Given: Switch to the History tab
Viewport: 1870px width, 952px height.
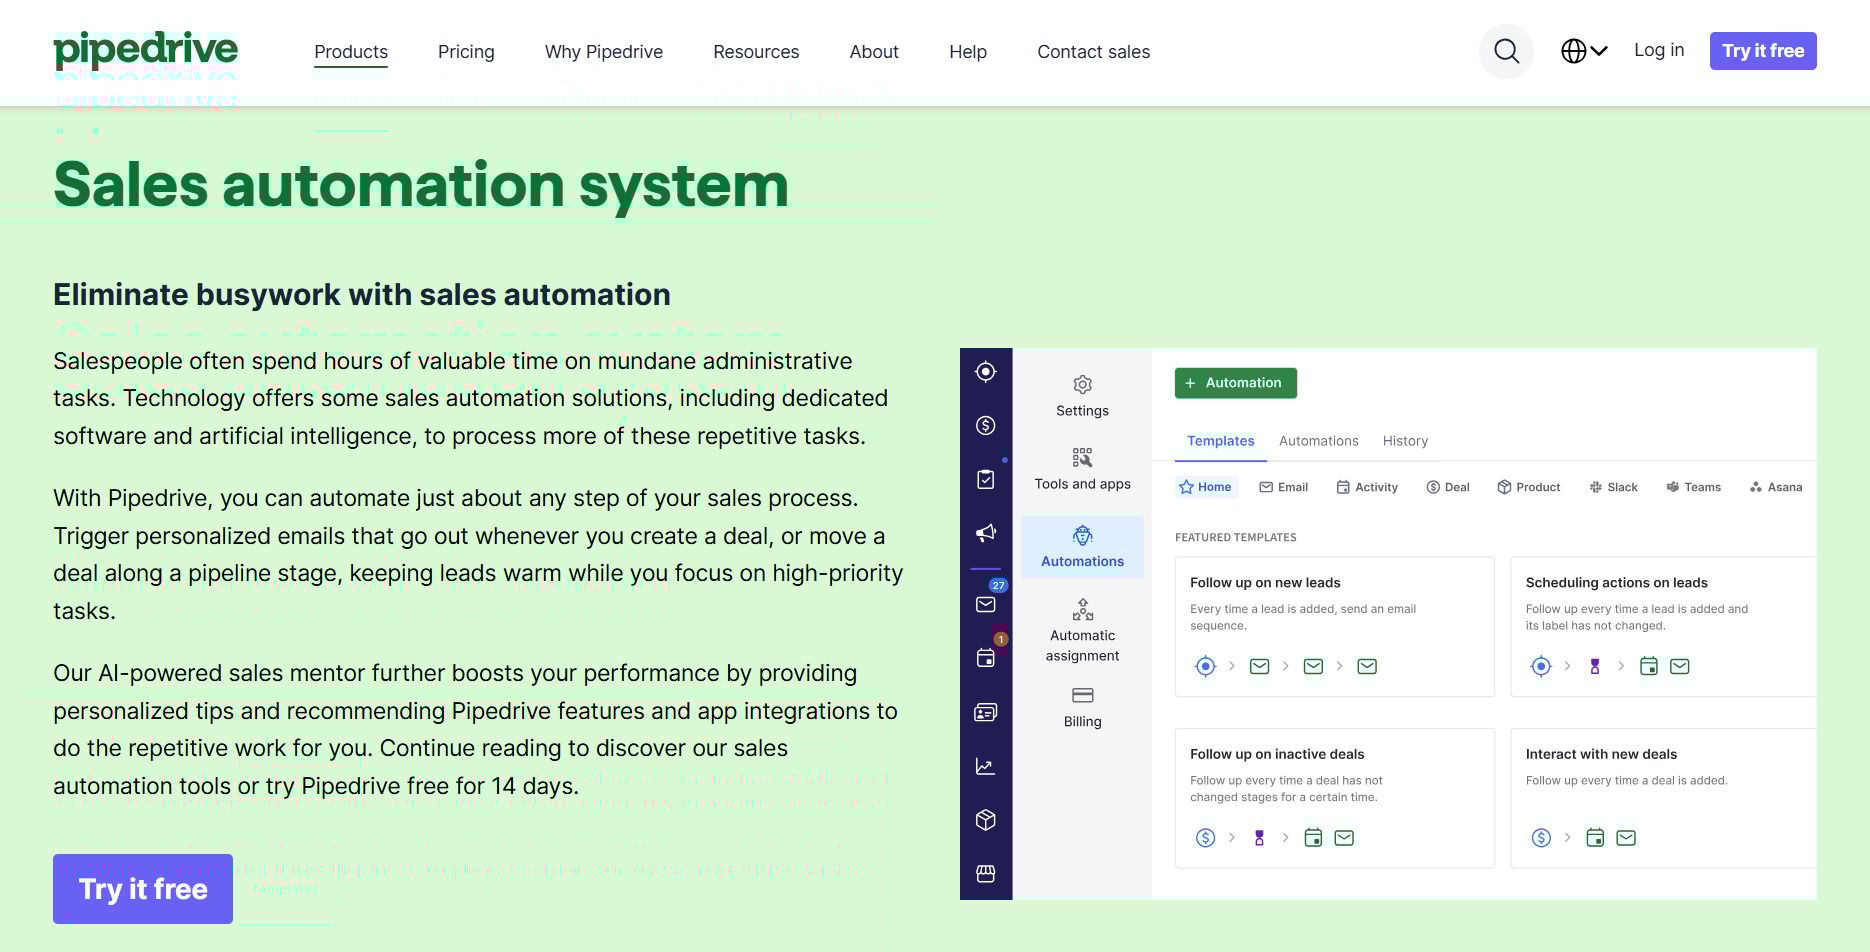Looking at the screenshot, I should coord(1405,441).
